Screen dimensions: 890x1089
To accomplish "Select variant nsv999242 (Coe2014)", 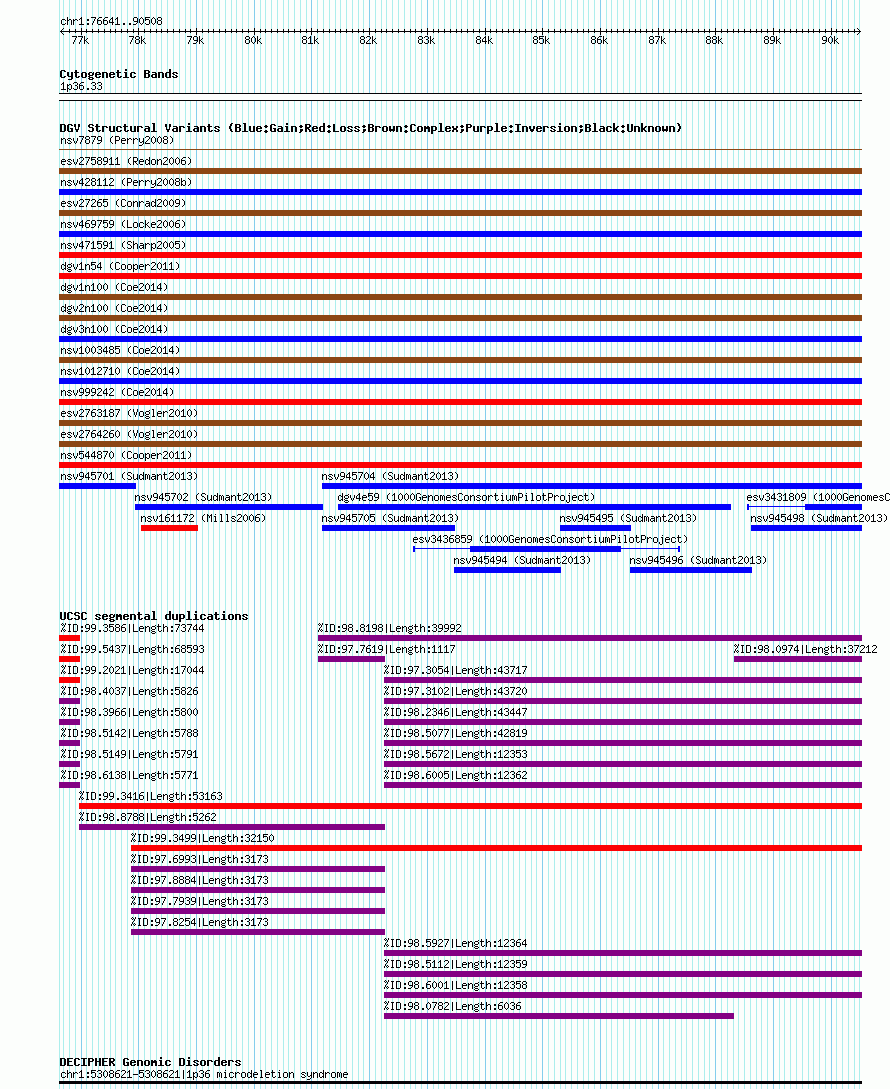I will point(117,392).
